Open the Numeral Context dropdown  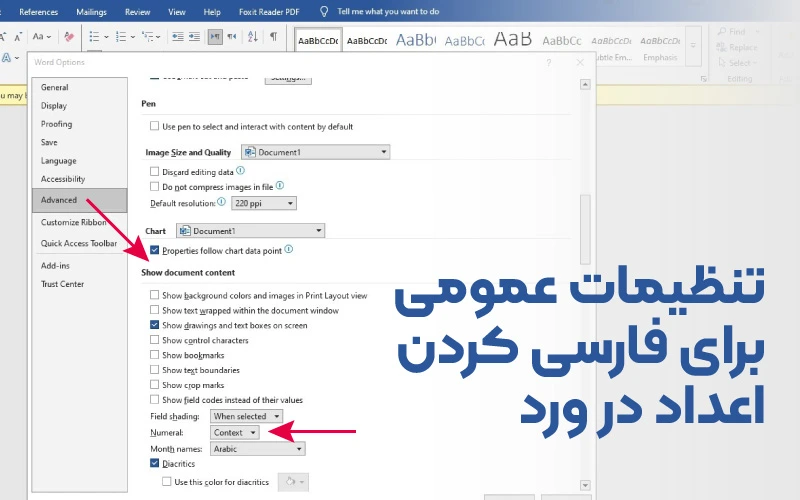click(x=235, y=433)
